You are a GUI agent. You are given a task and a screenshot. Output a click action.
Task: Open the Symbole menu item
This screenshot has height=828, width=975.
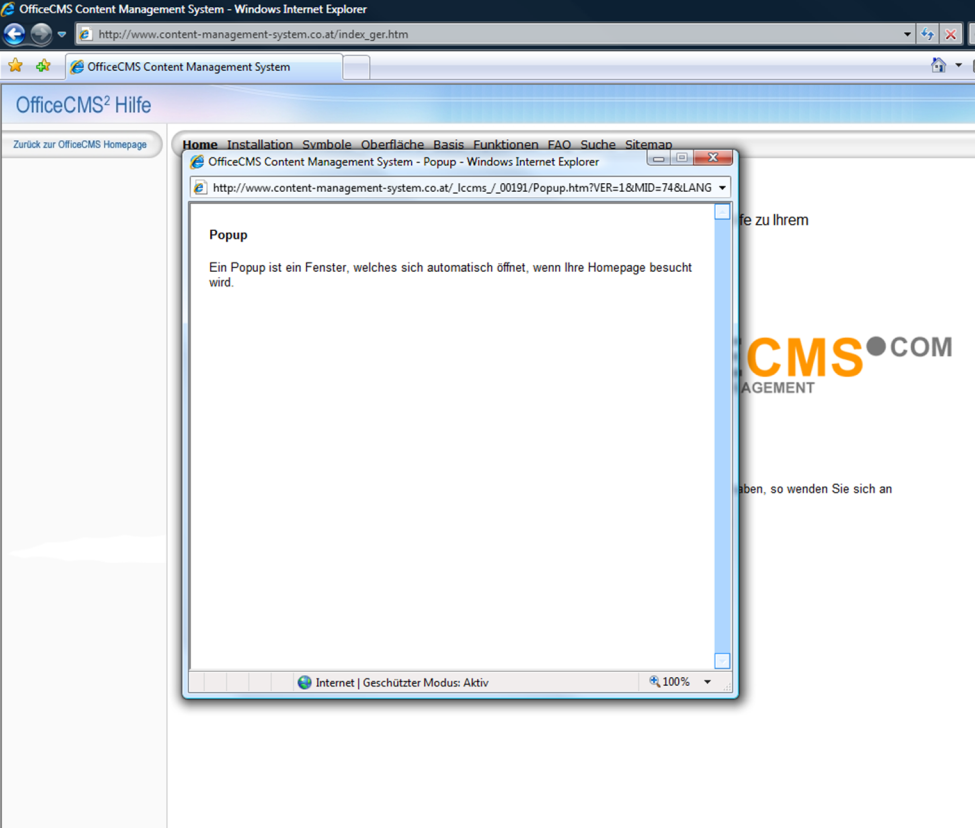click(x=326, y=144)
